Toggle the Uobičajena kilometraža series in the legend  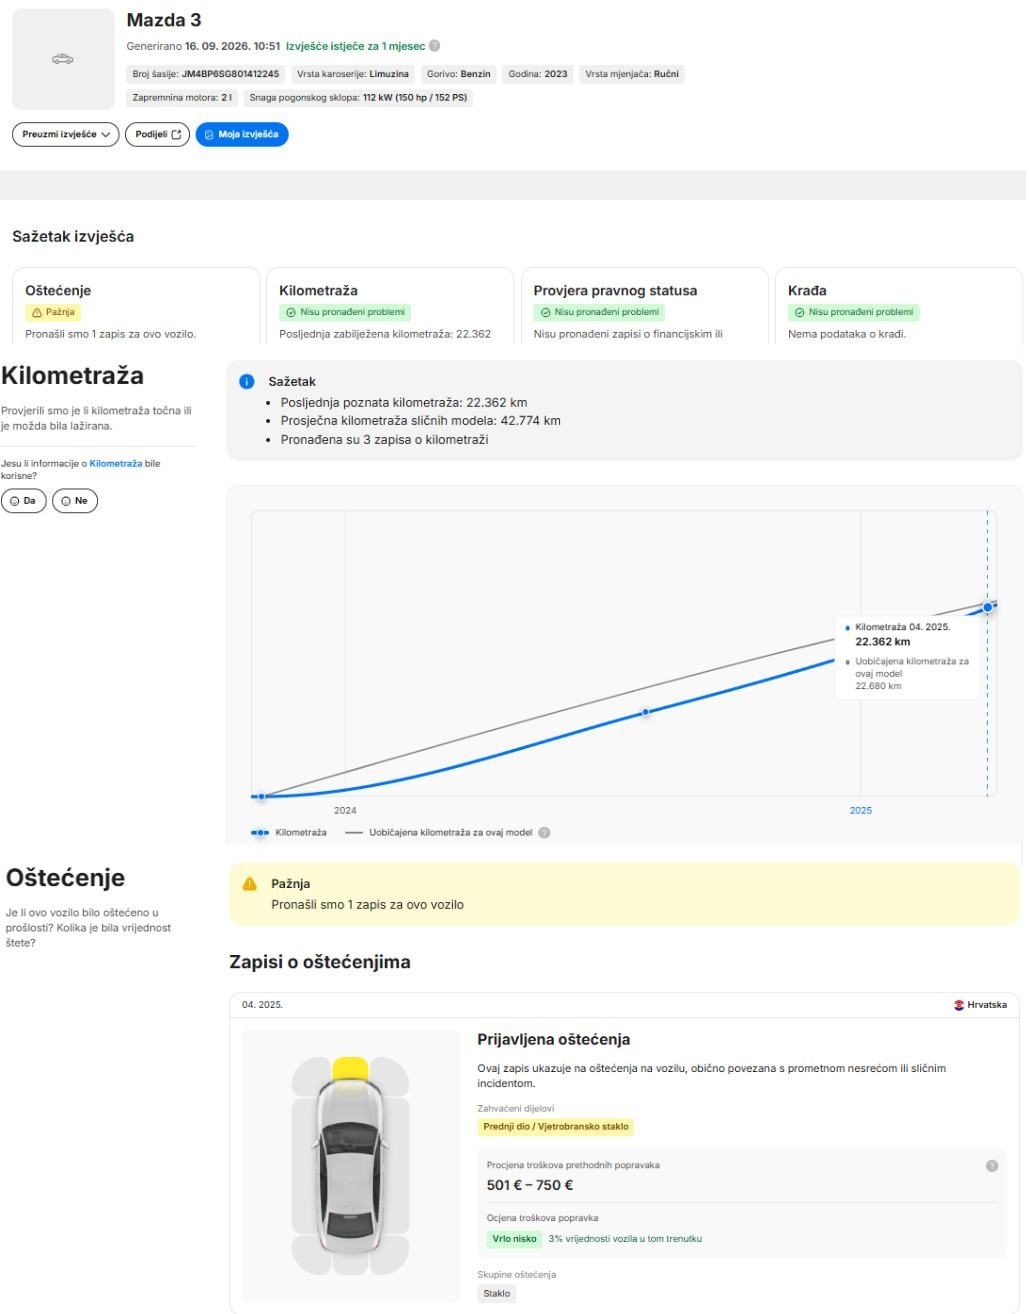[x=439, y=832]
